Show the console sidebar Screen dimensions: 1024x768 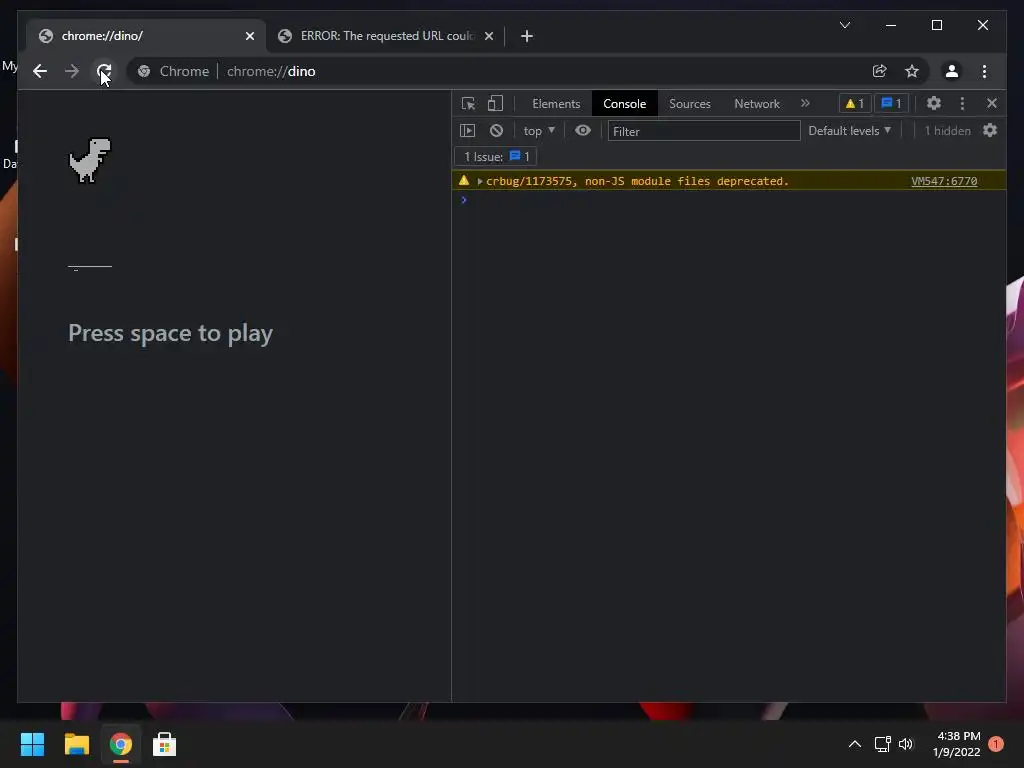point(468,131)
